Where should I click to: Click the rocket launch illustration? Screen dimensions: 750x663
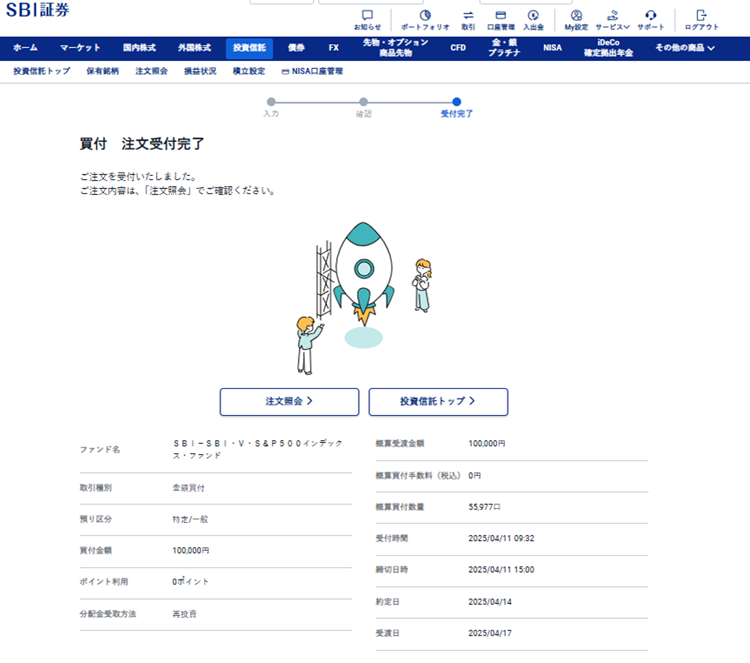tap(364, 298)
